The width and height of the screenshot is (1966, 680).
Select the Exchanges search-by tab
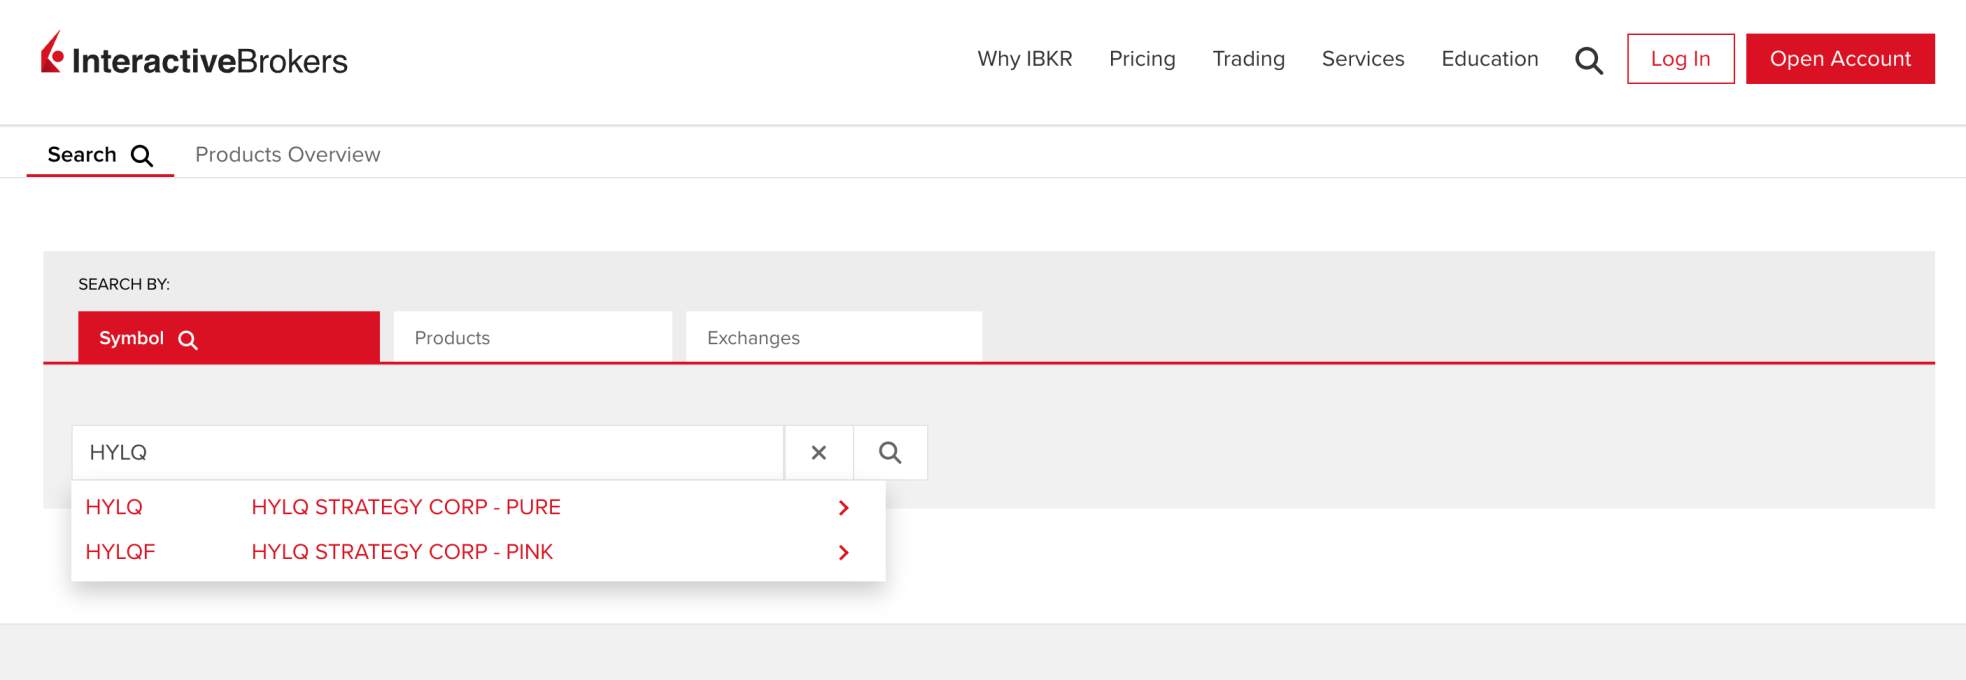point(833,337)
